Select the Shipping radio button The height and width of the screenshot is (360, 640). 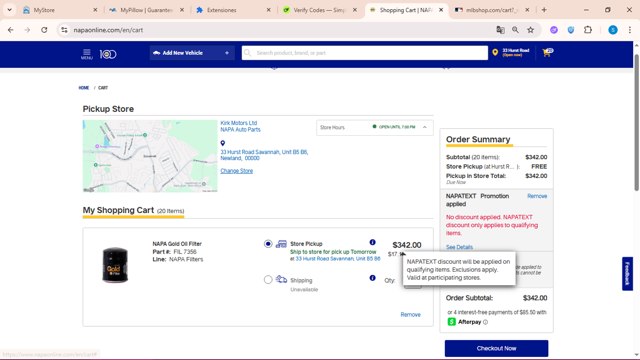tap(268, 280)
